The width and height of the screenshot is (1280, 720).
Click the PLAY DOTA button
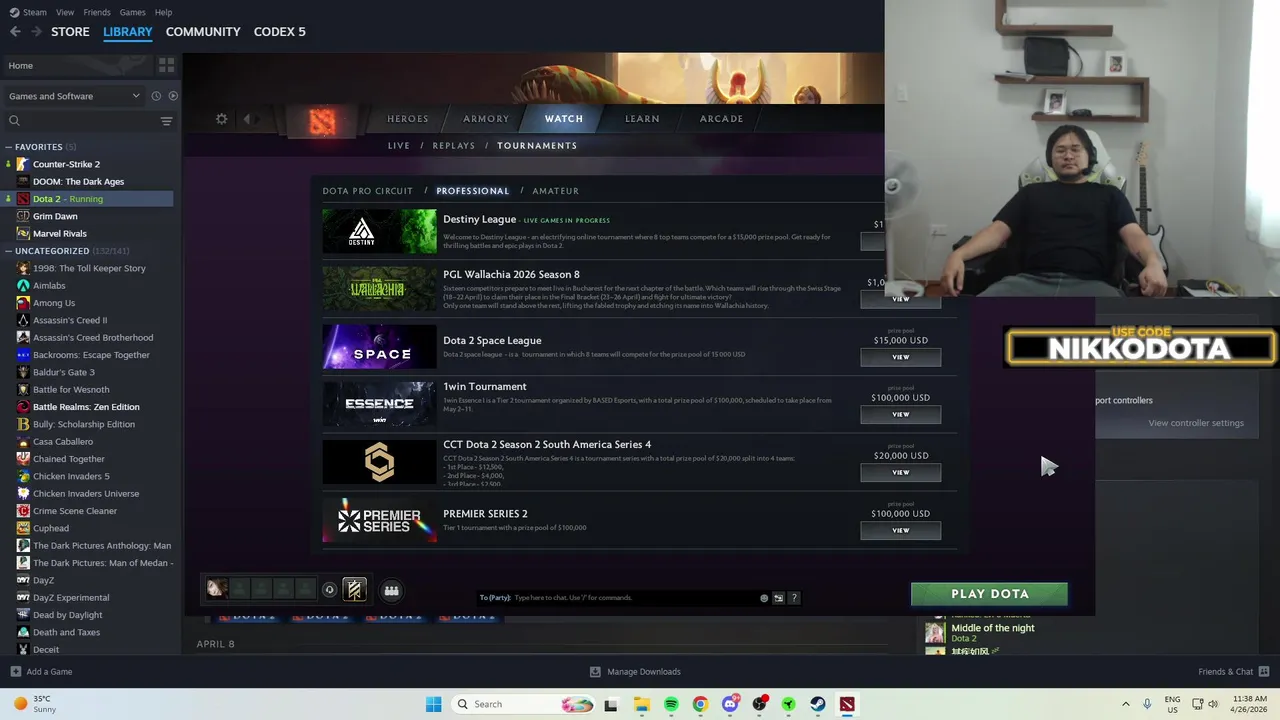point(989,594)
